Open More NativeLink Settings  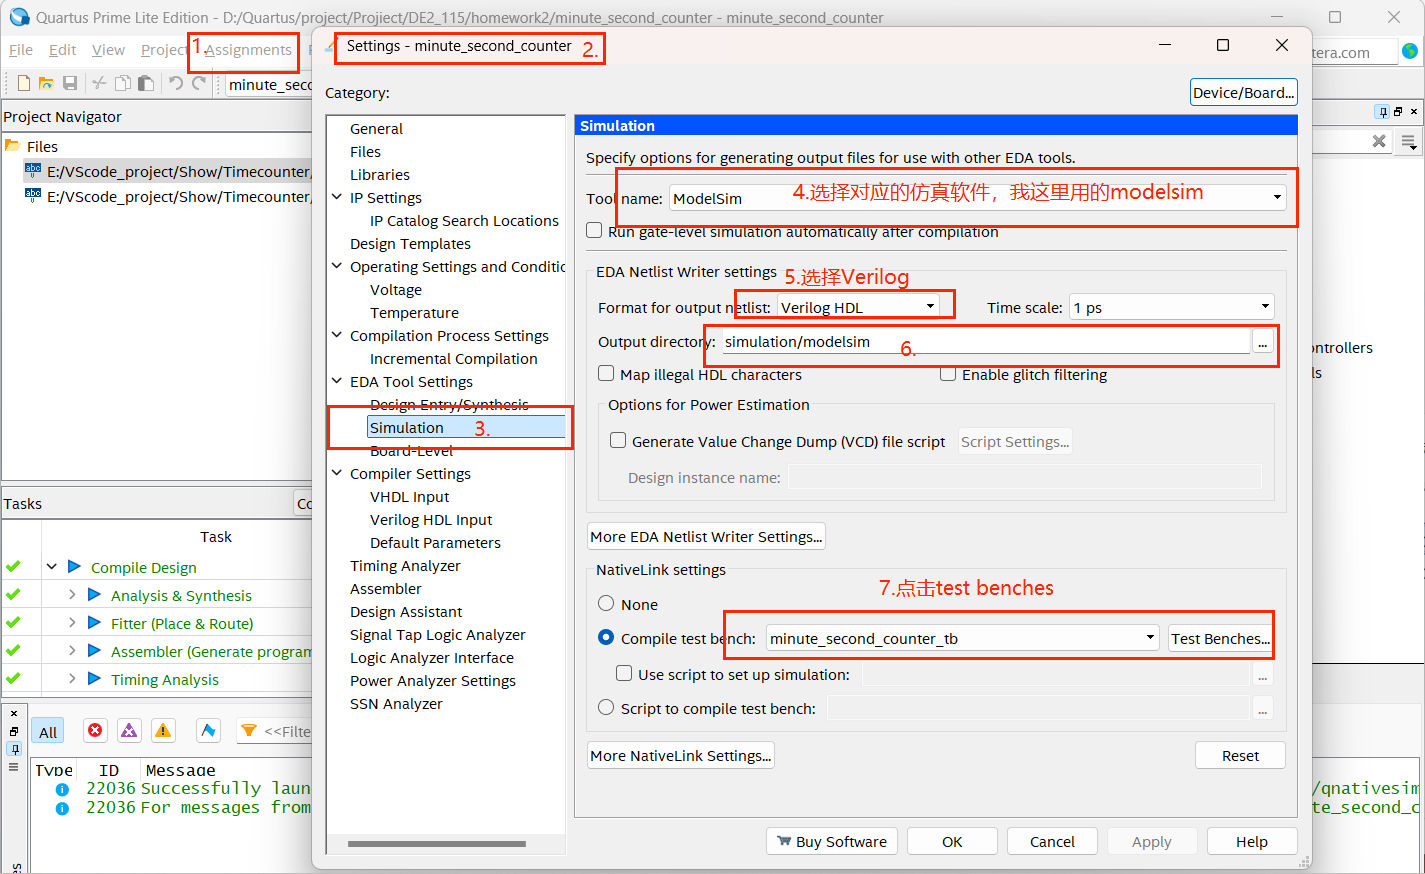coord(681,755)
